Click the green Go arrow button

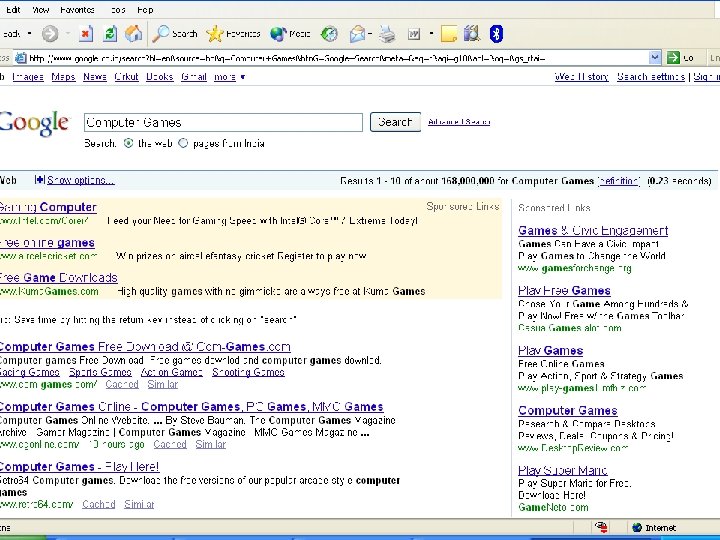click(x=673, y=58)
